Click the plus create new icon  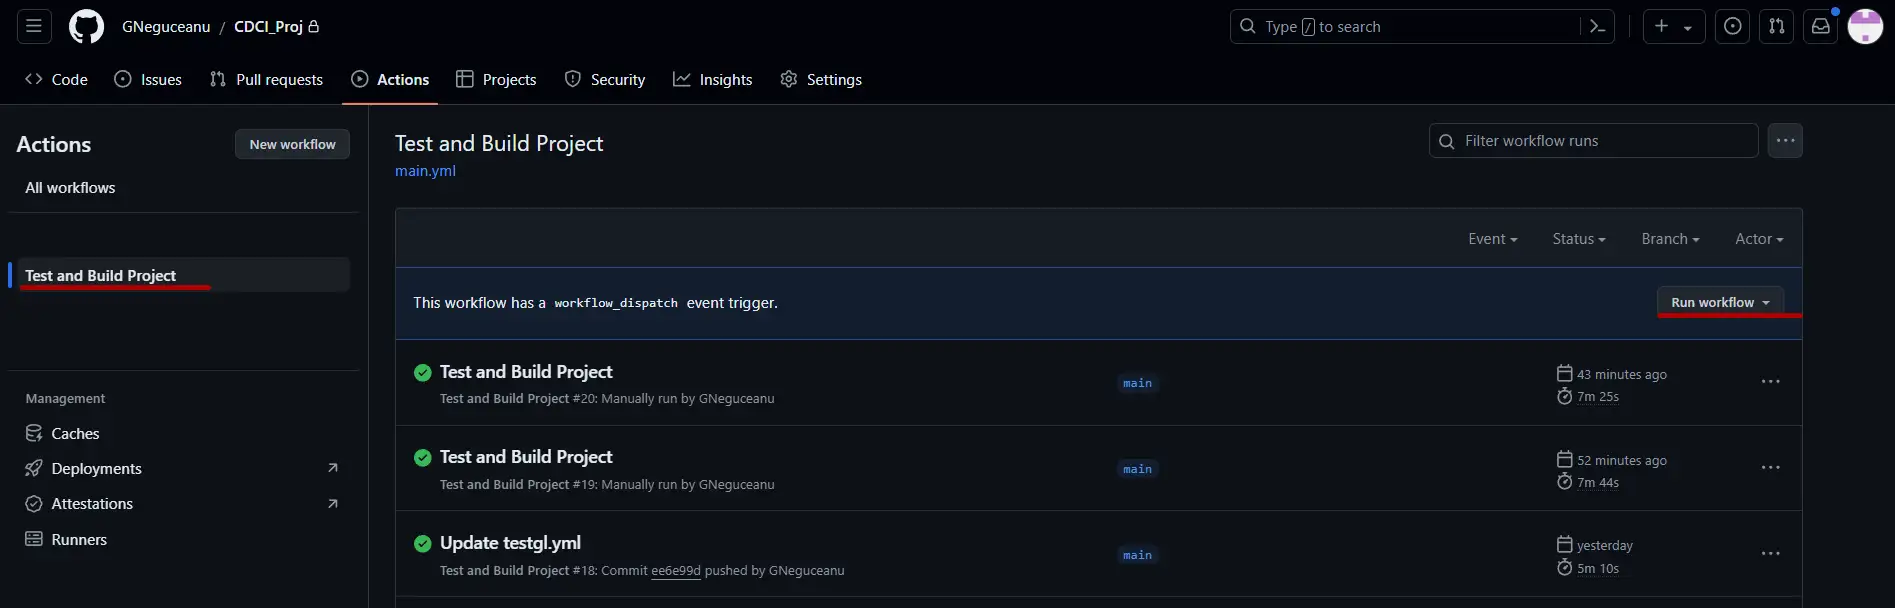click(1661, 27)
